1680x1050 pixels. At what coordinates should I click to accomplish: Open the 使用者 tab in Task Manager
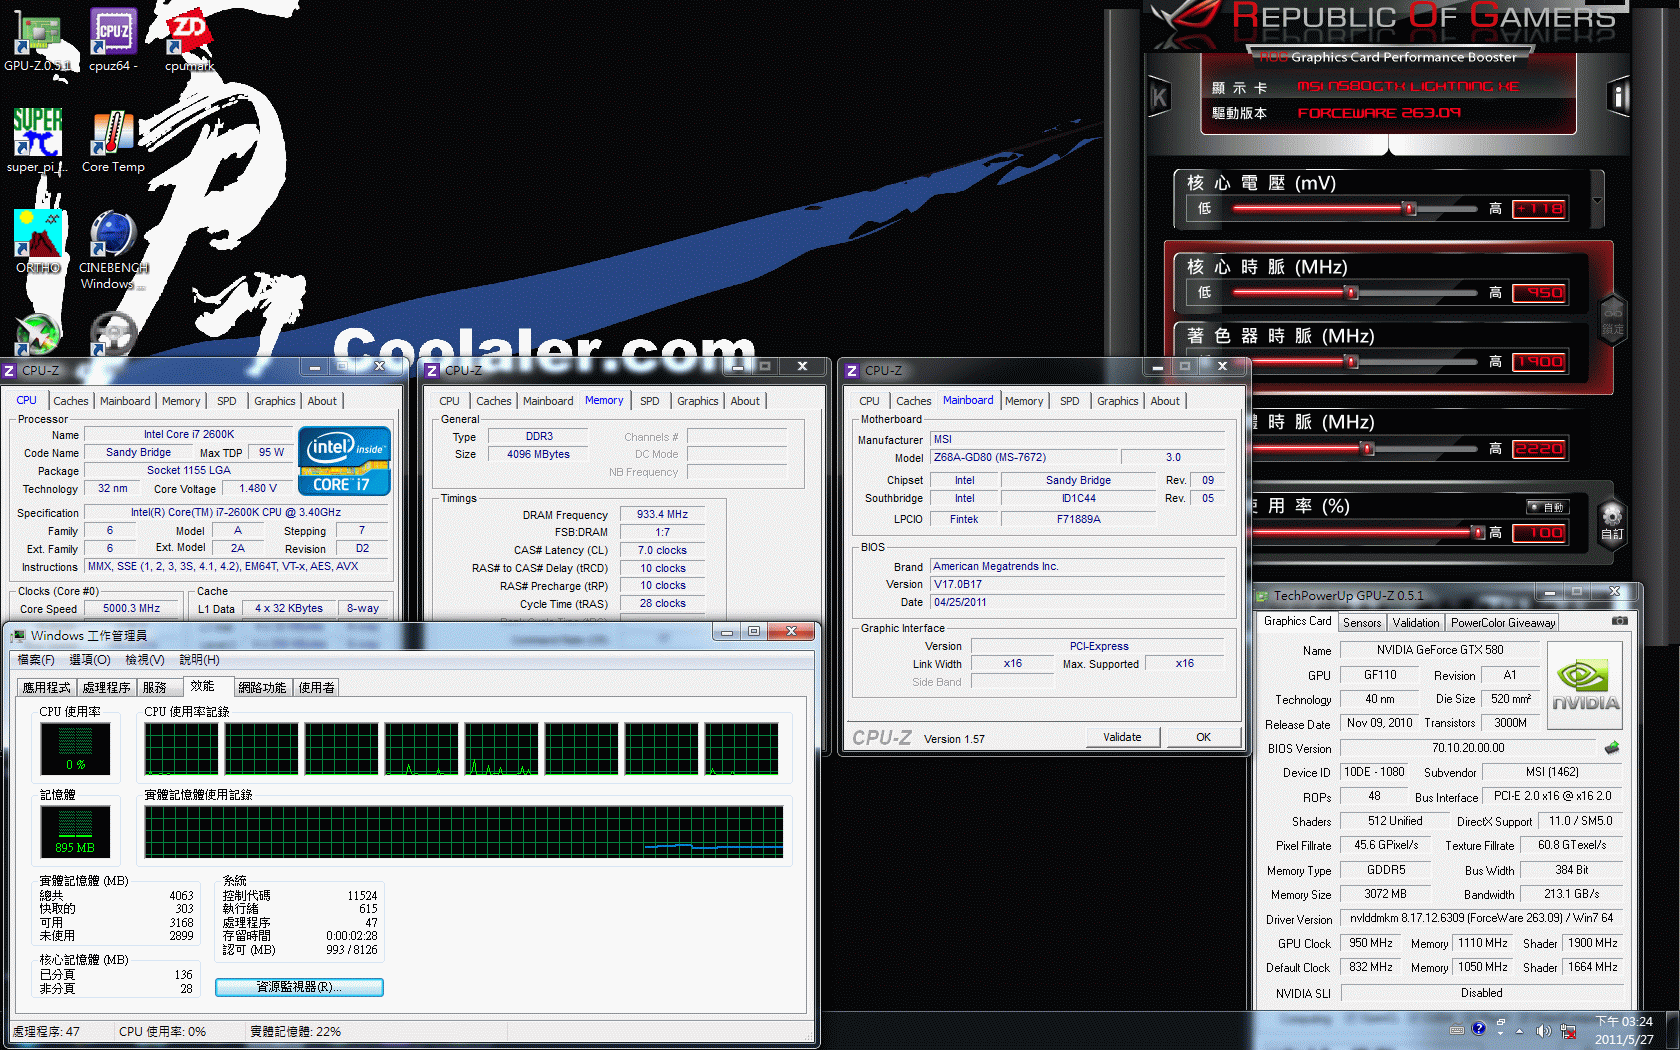(x=316, y=688)
